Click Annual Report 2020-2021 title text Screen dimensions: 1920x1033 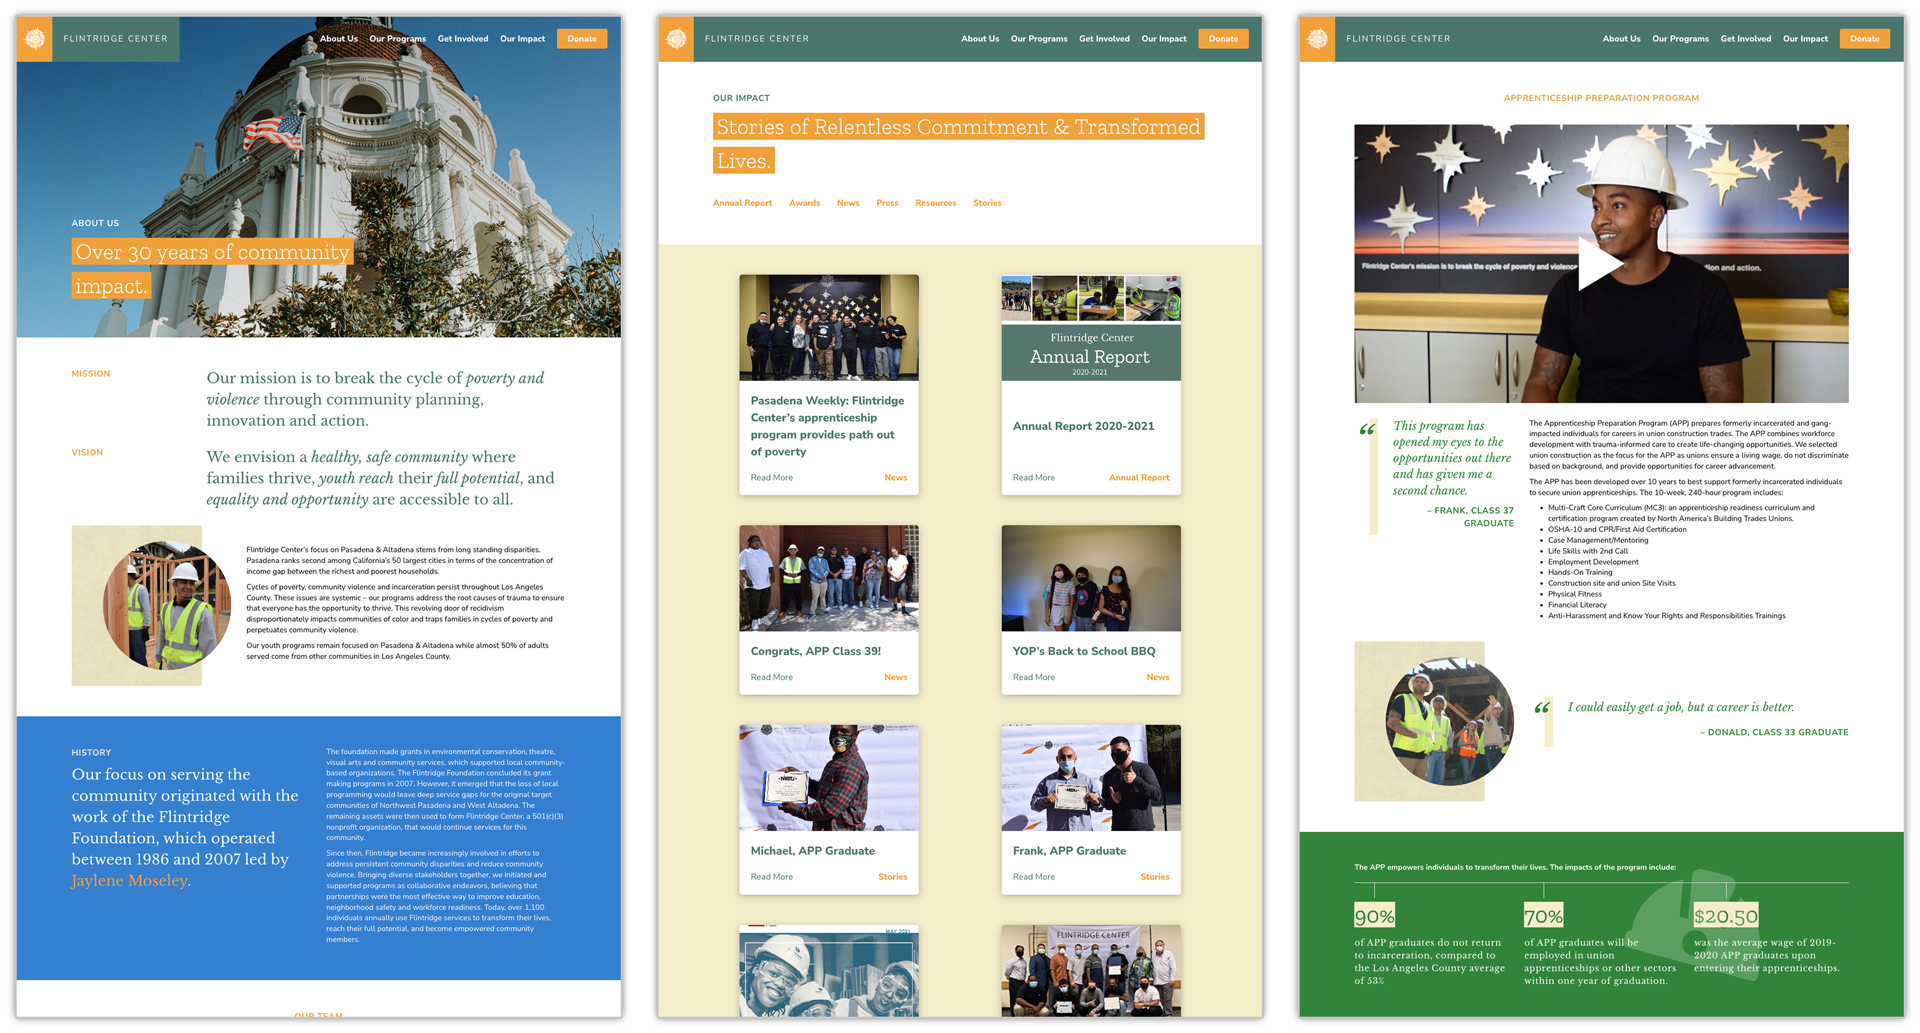1083,426
